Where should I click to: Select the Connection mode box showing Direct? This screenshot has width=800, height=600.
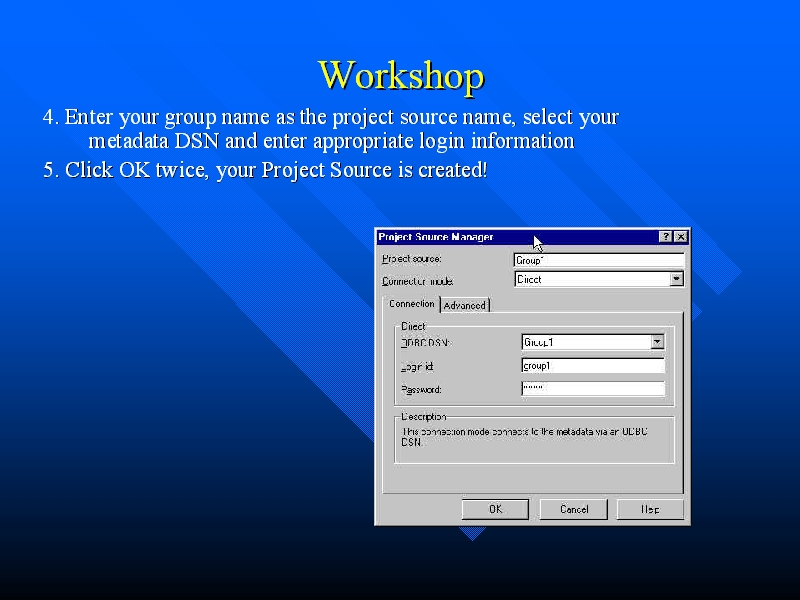click(591, 279)
